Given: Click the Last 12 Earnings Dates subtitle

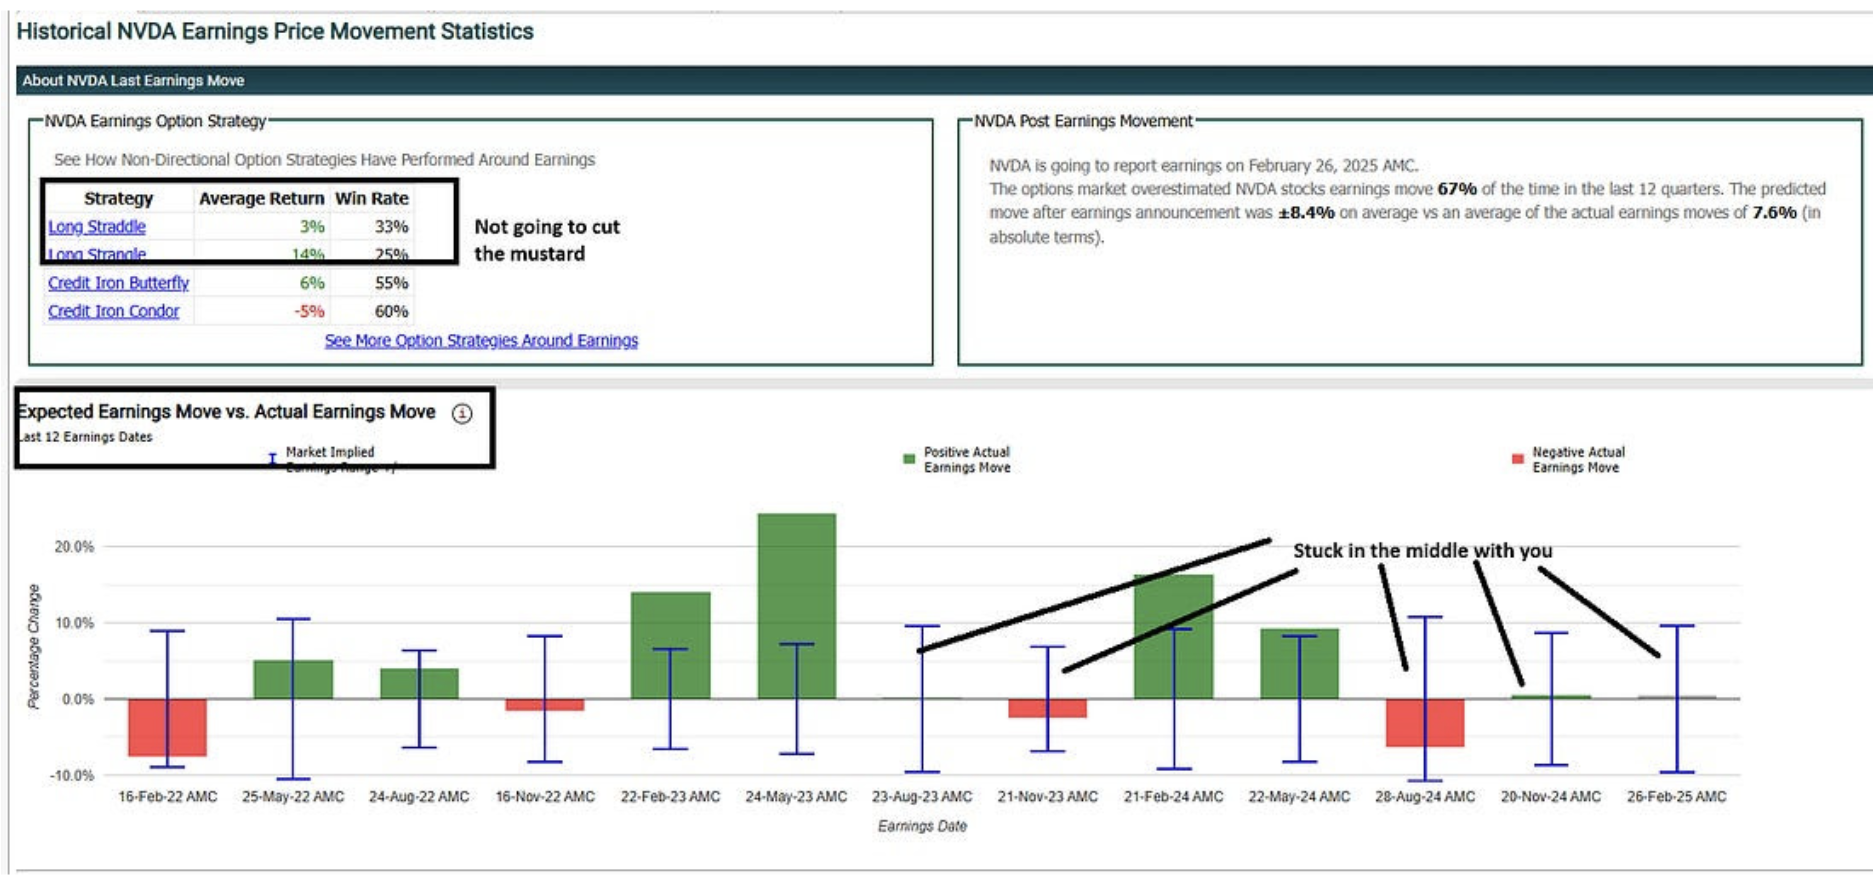Looking at the screenshot, I should (x=86, y=437).
